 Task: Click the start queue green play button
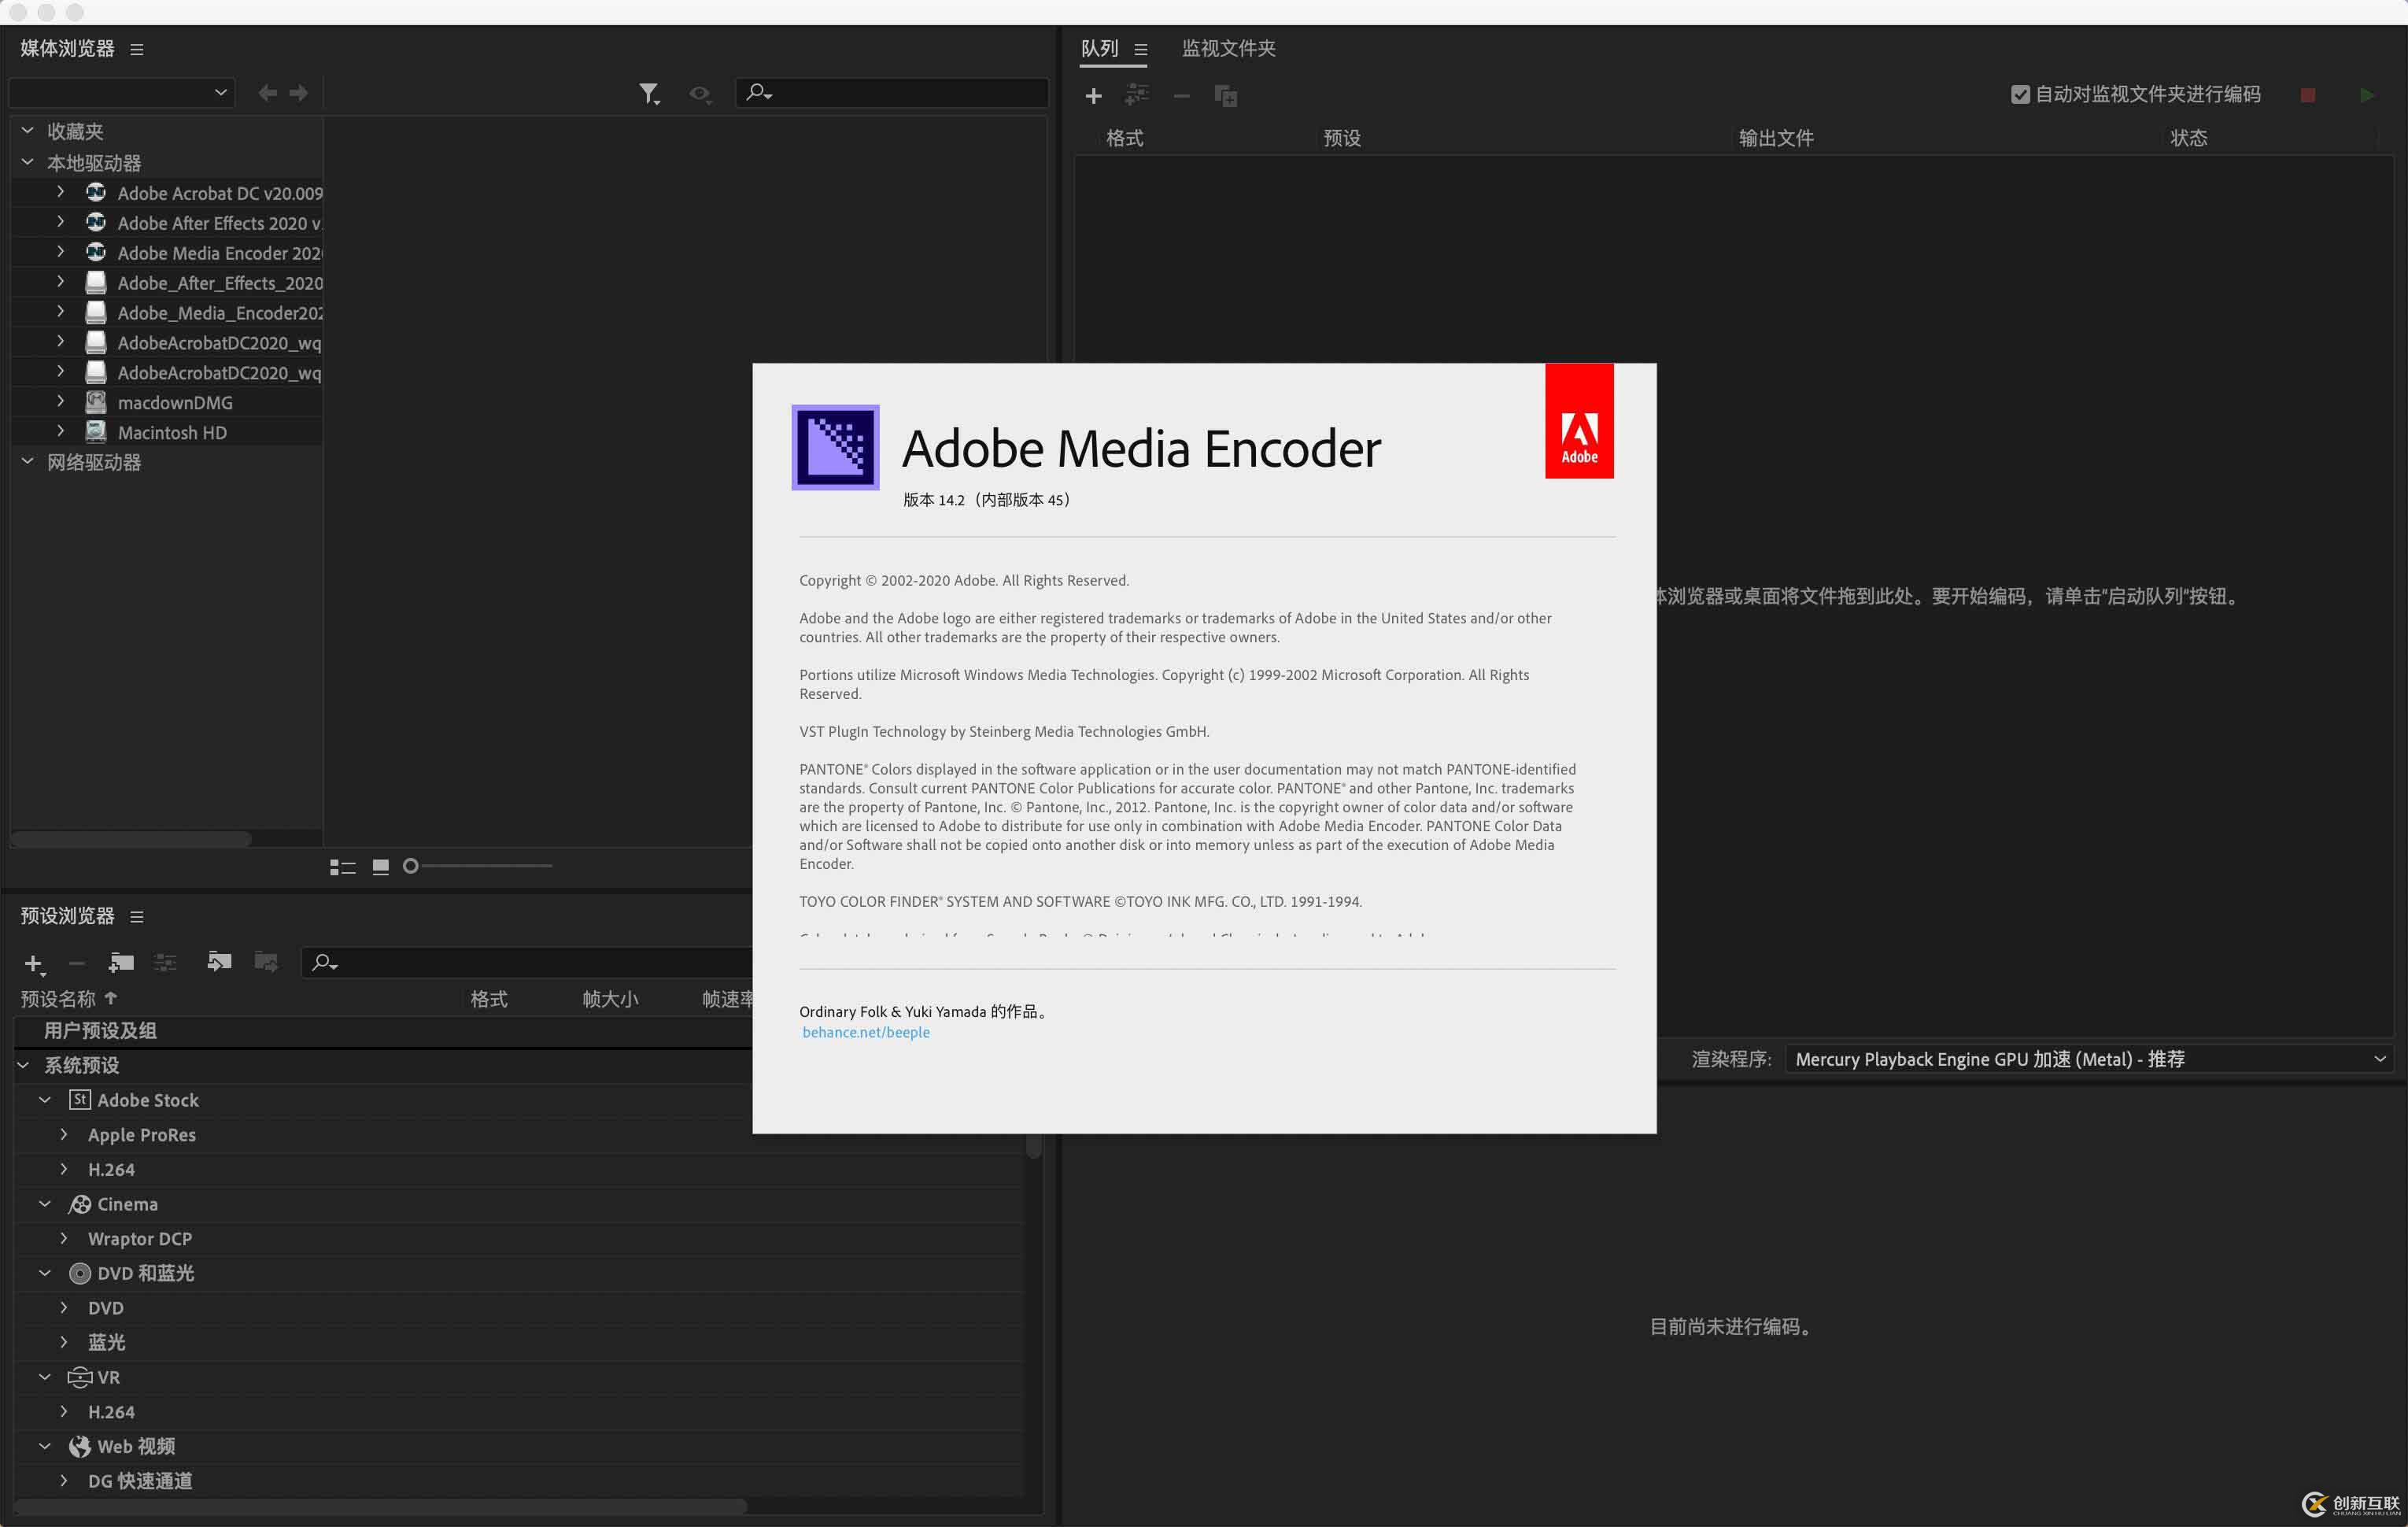2366,95
